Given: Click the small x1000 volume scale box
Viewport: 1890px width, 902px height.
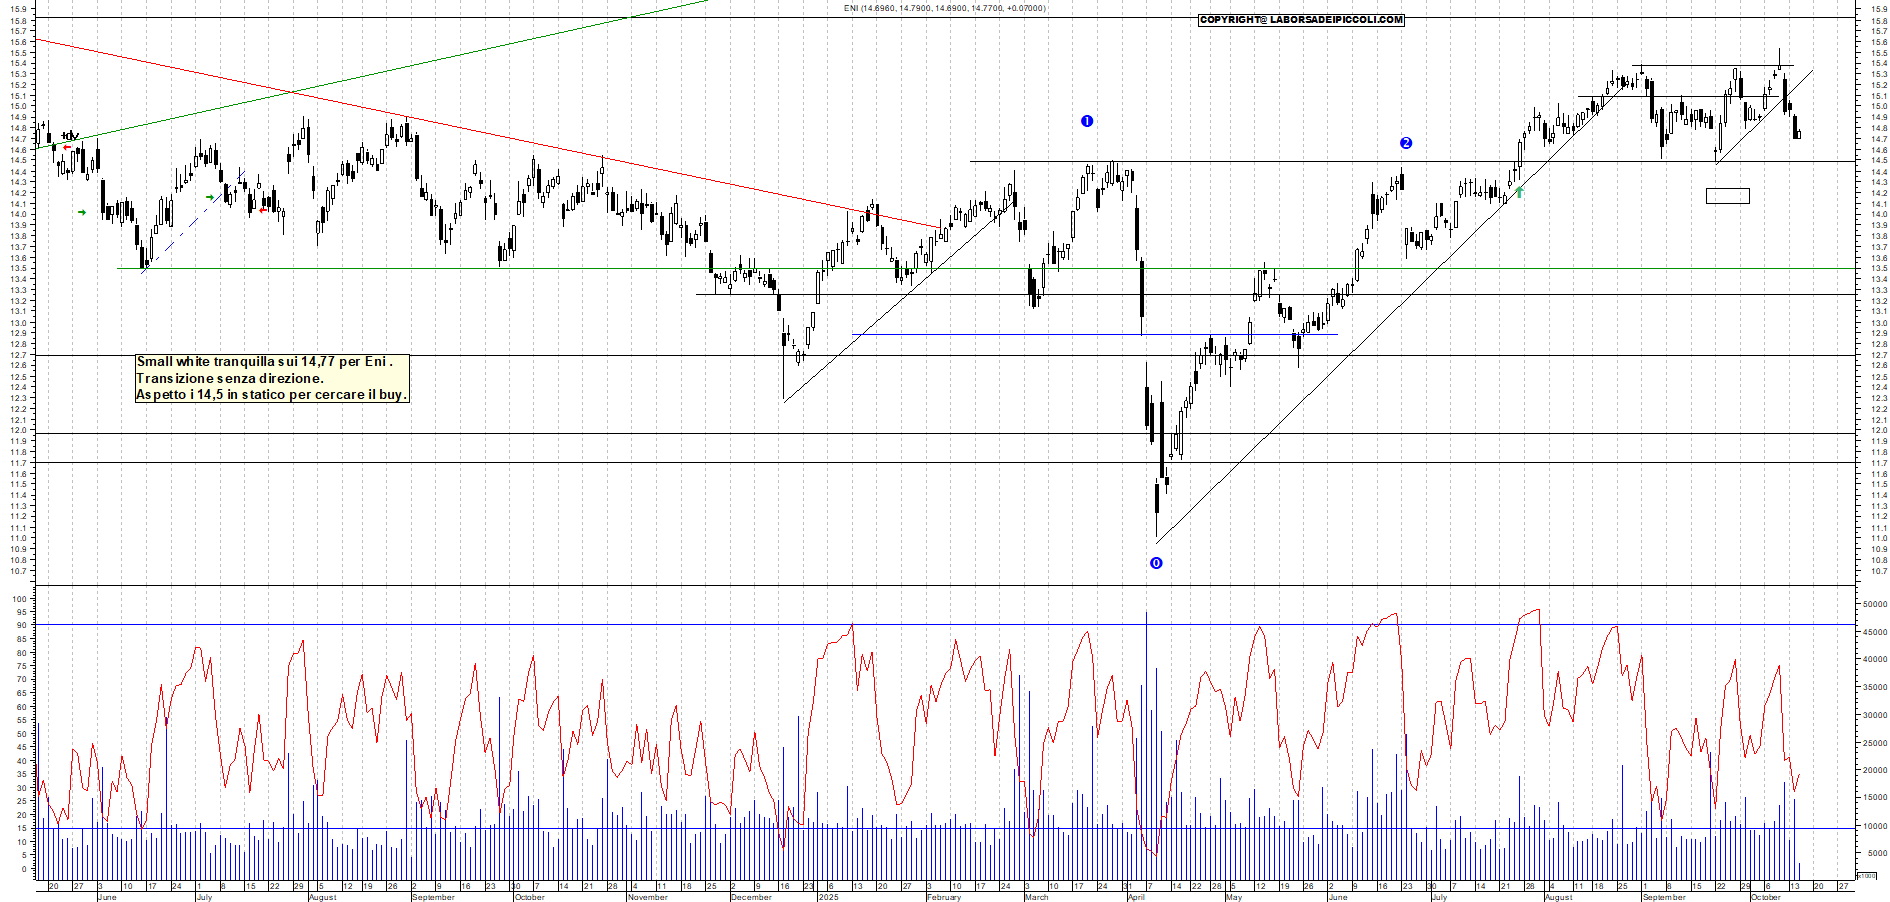Looking at the screenshot, I should 1866,875.
